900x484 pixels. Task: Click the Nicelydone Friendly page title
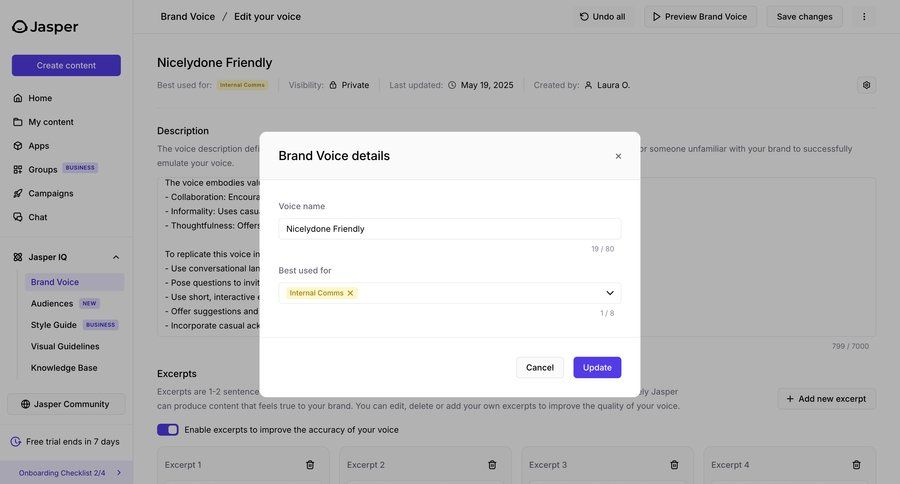[215, 63]
